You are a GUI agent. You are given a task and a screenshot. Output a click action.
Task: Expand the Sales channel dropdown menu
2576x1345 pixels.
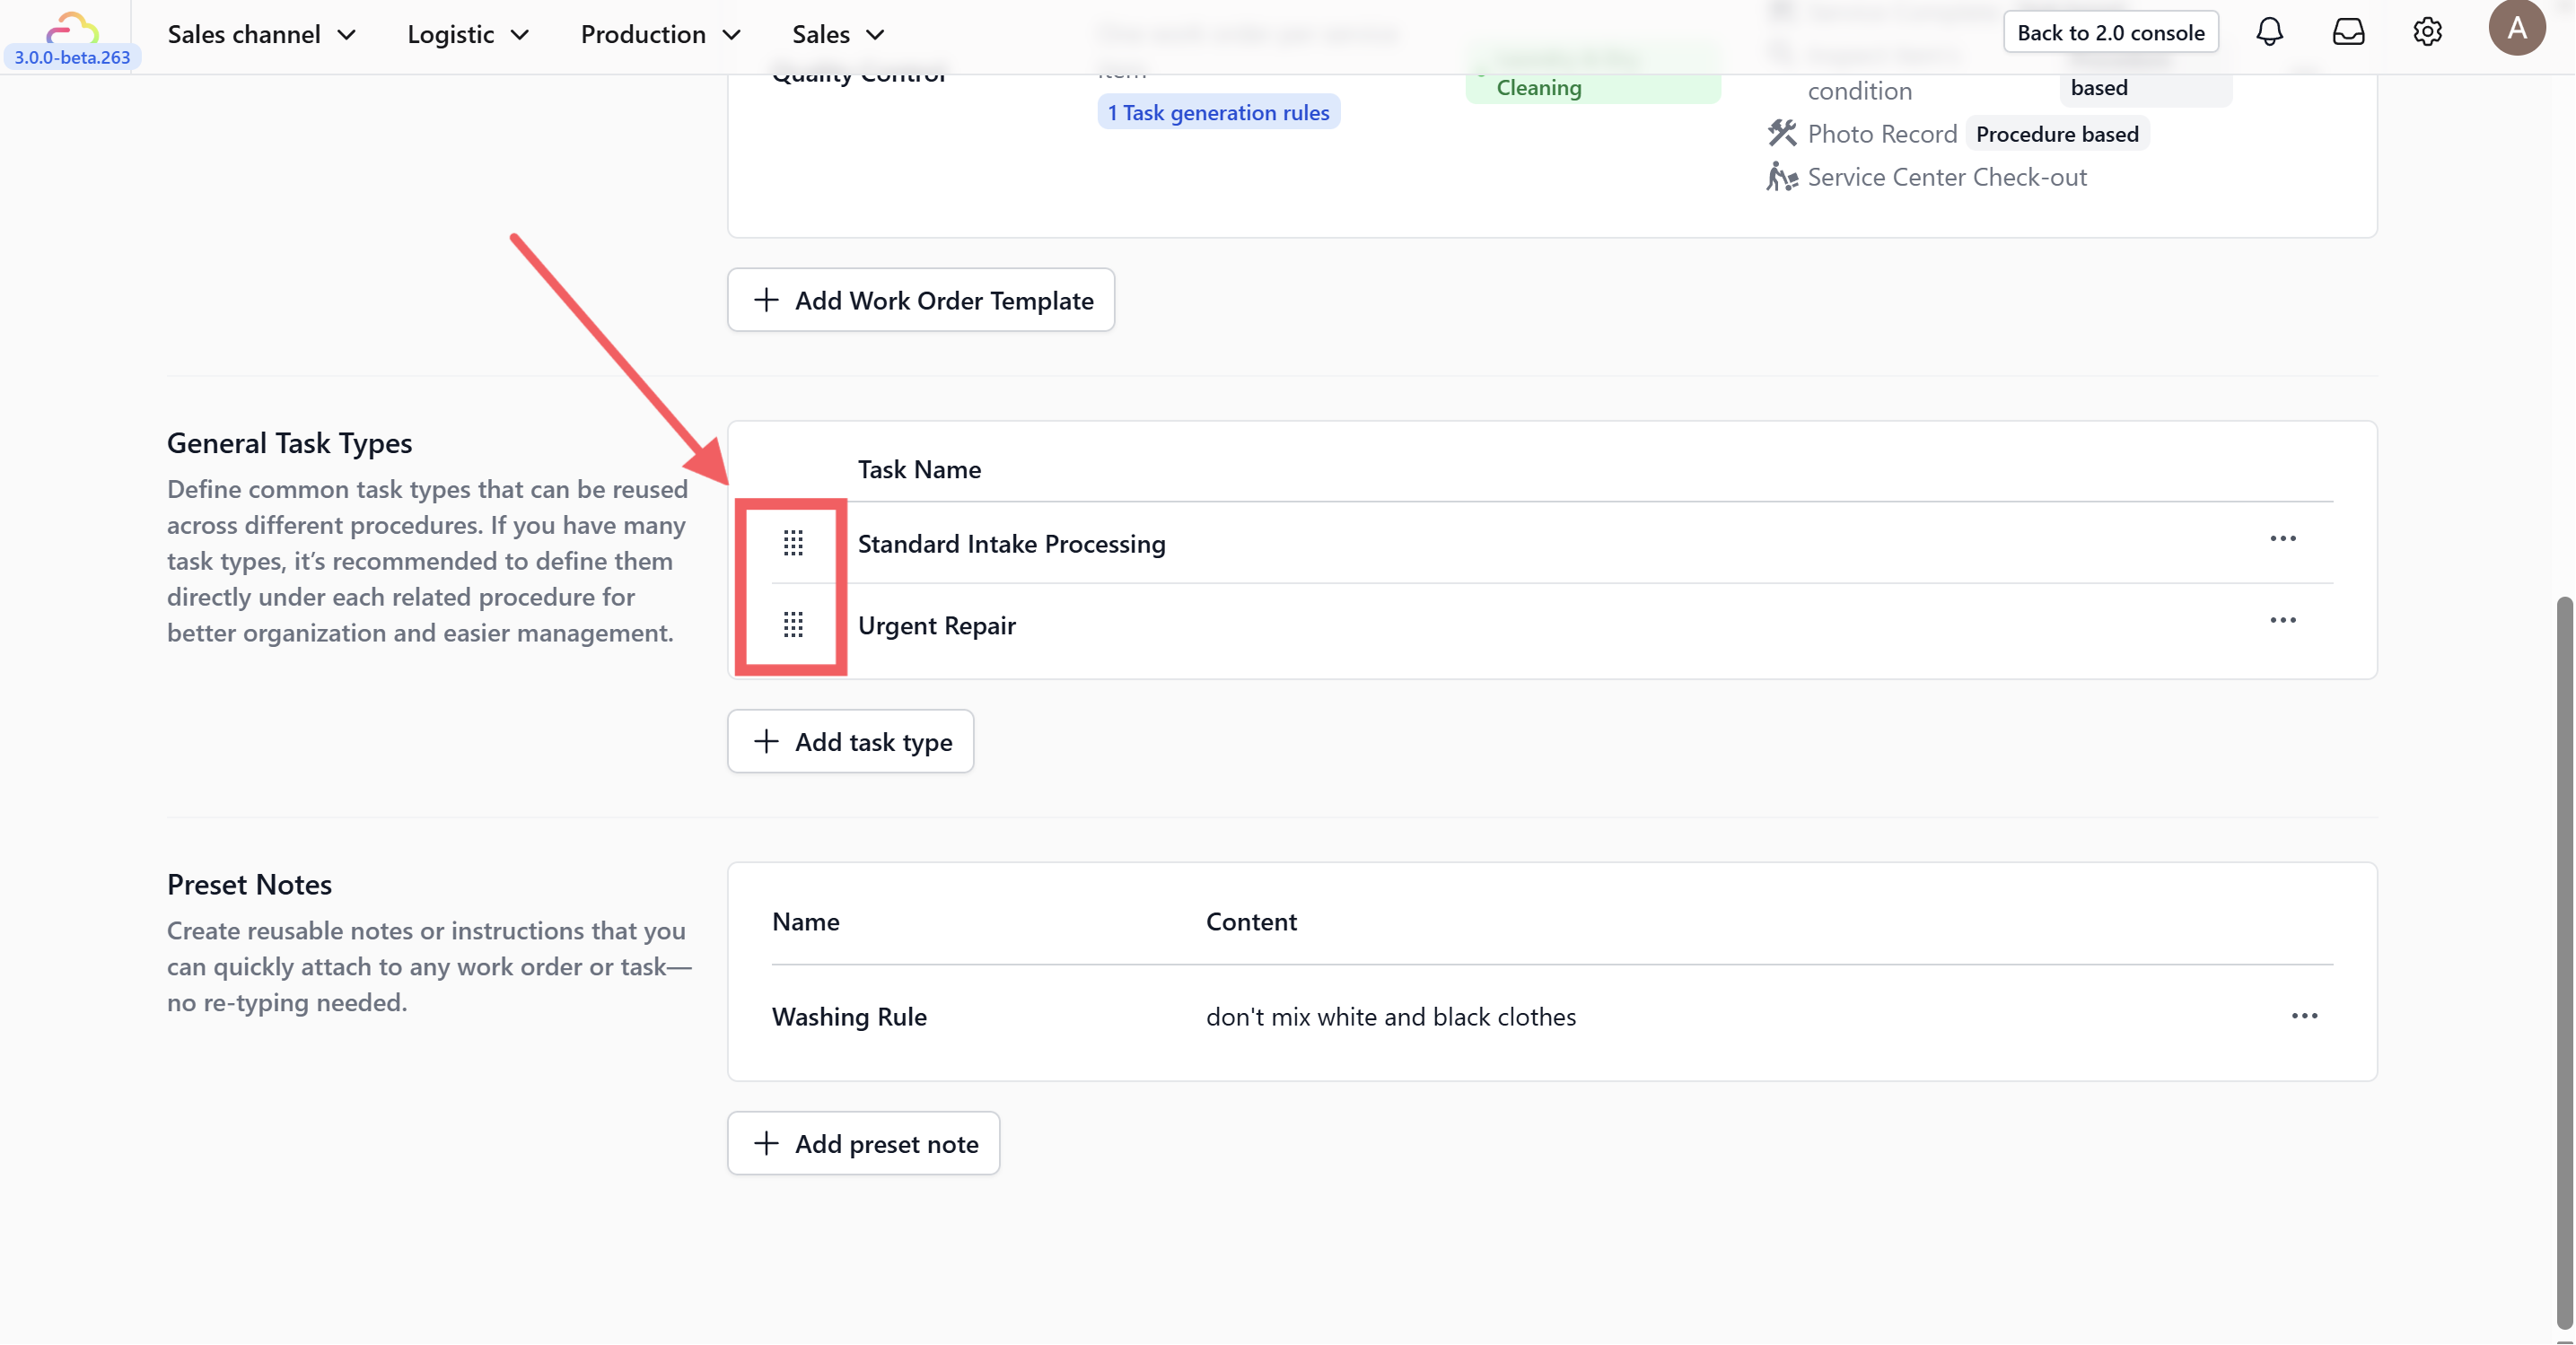pyautogui.click(x=262, y=34)
